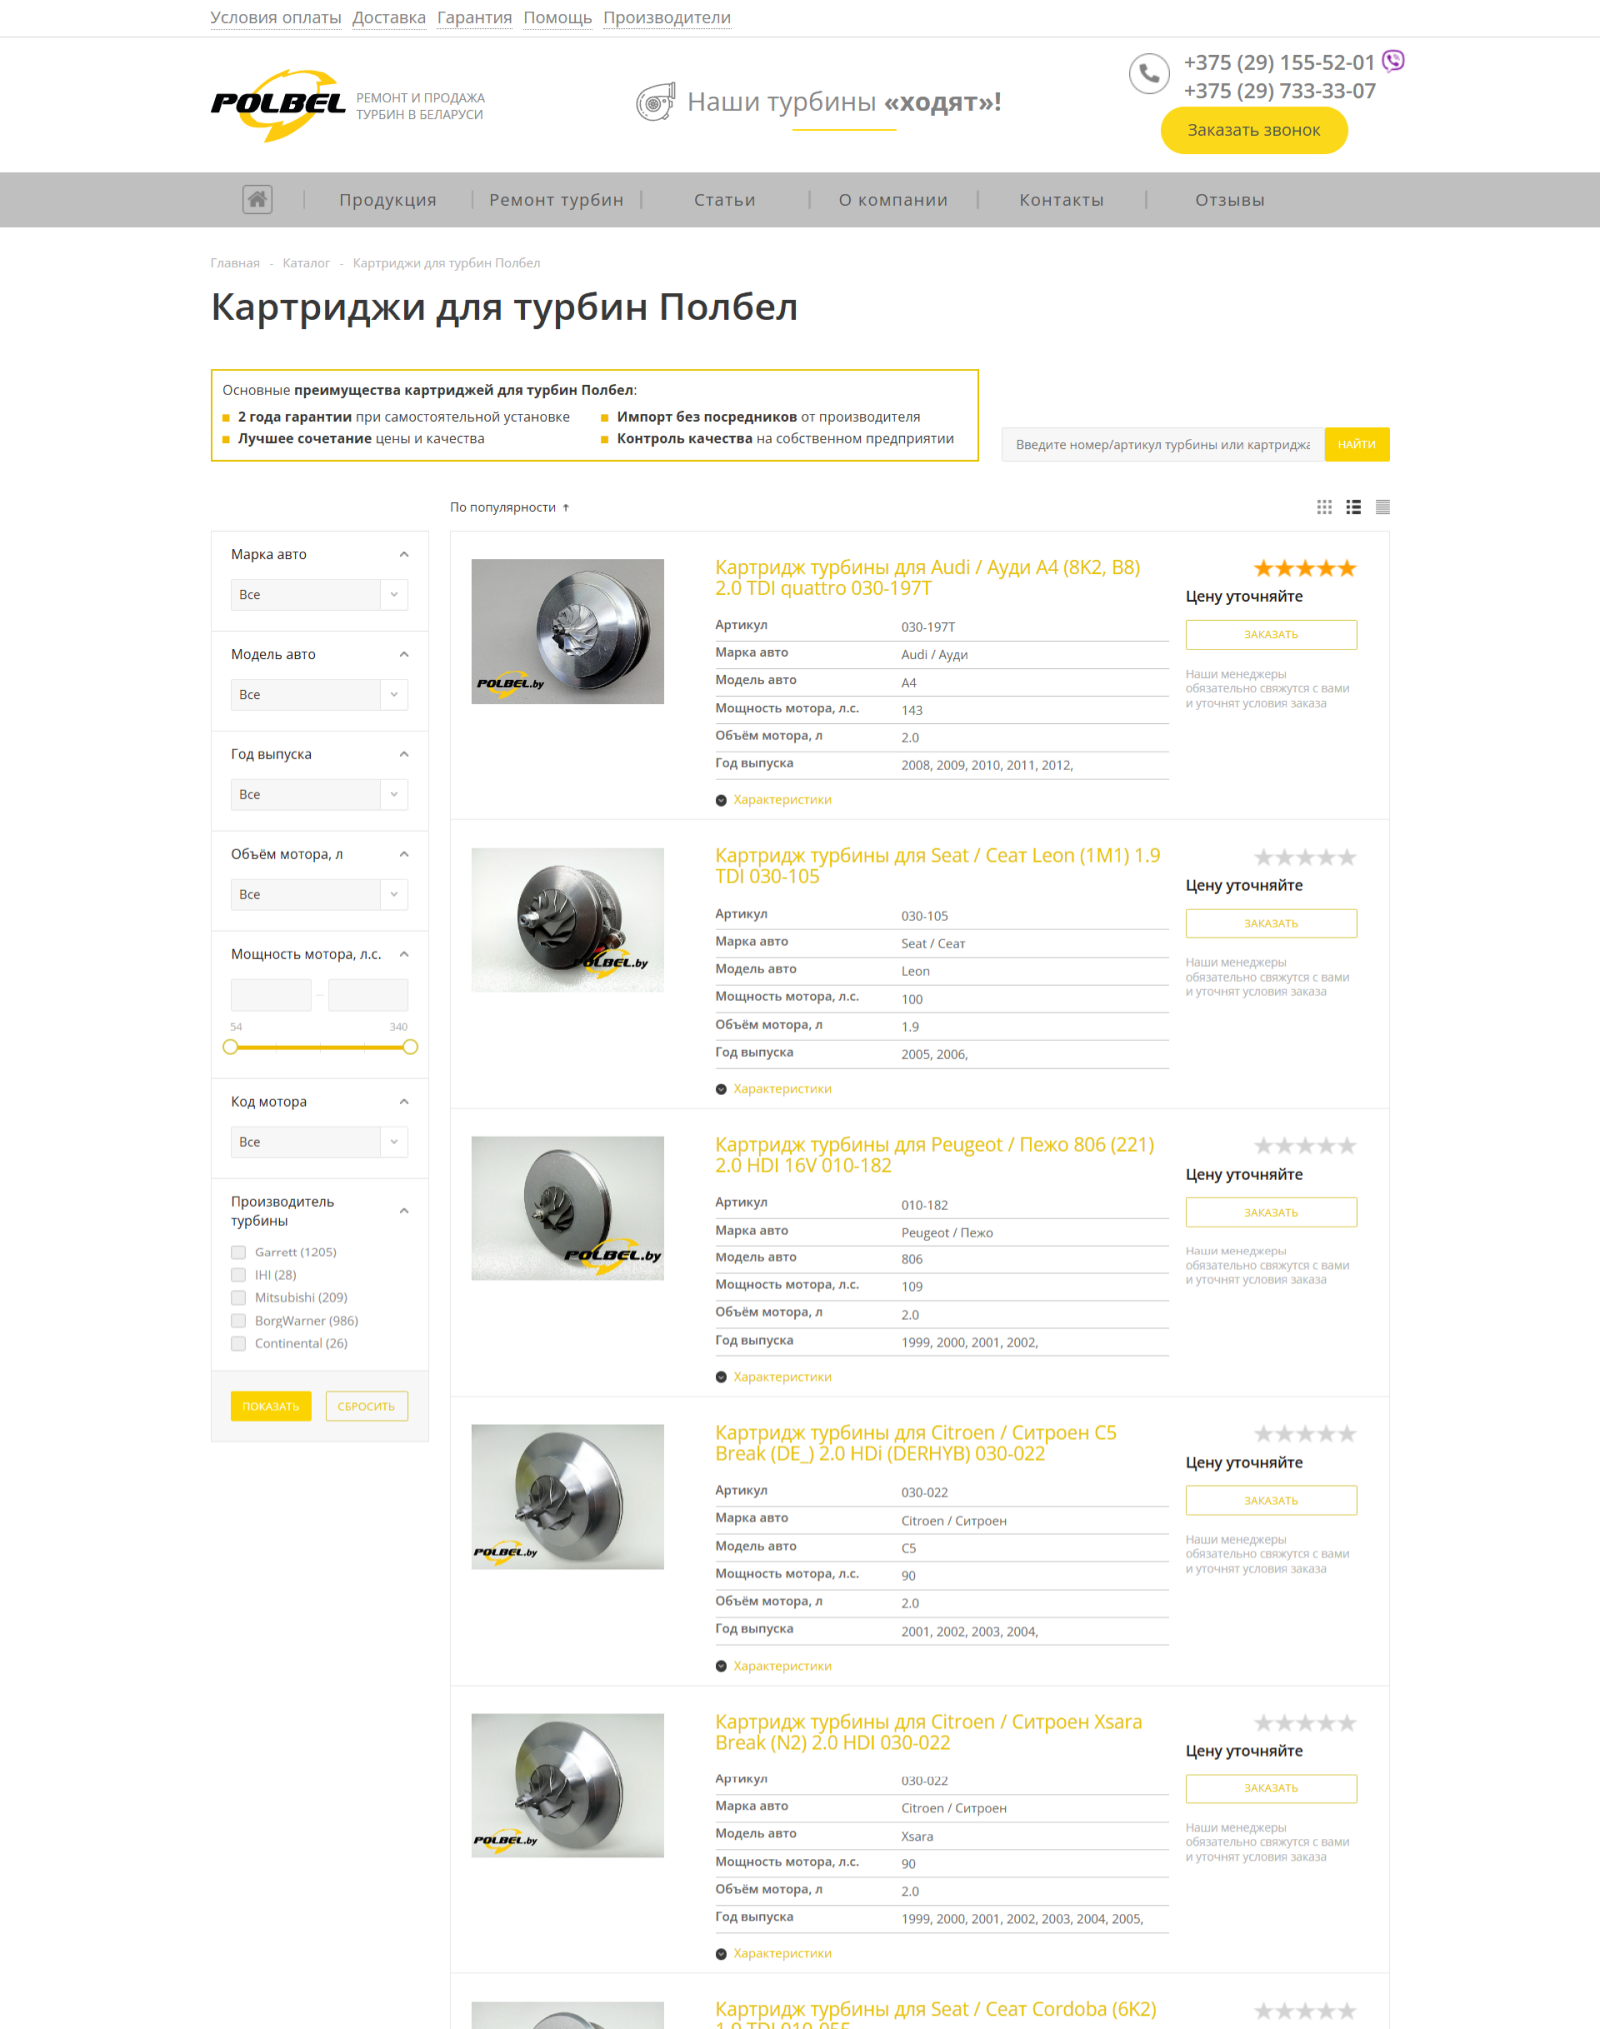1600x2029 pixels.
Task: Switch to compact table view icon
Action: tap(1382, 507)
